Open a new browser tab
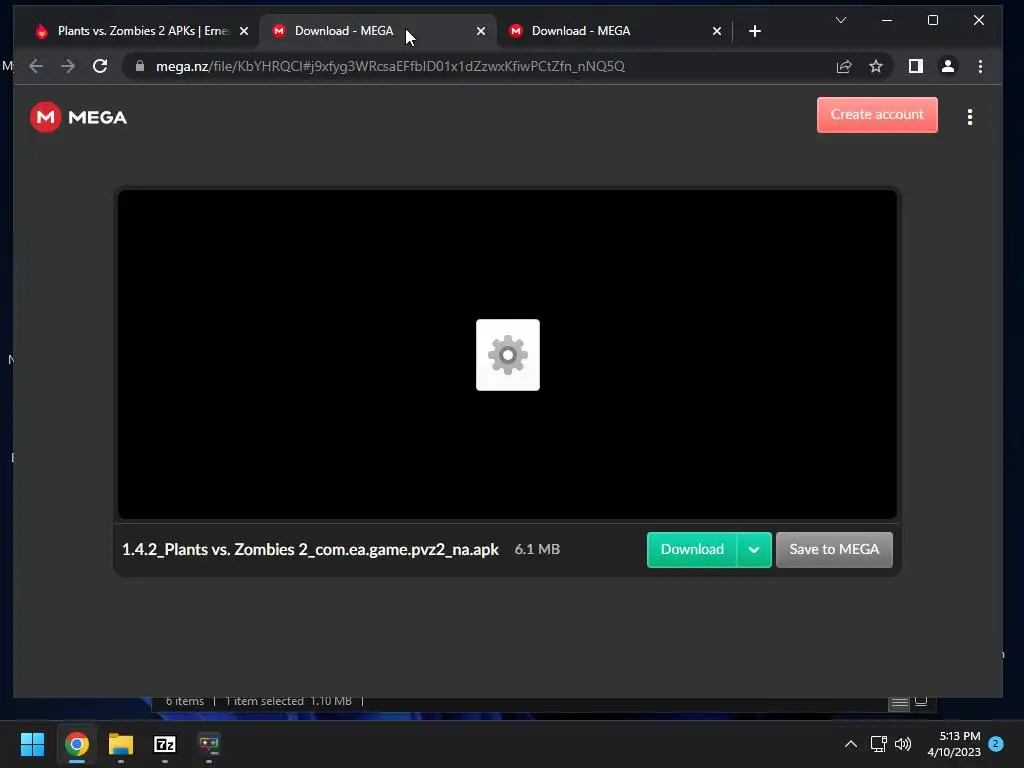The height and width of the screenshot is (768, 1024). pos(754,31)
